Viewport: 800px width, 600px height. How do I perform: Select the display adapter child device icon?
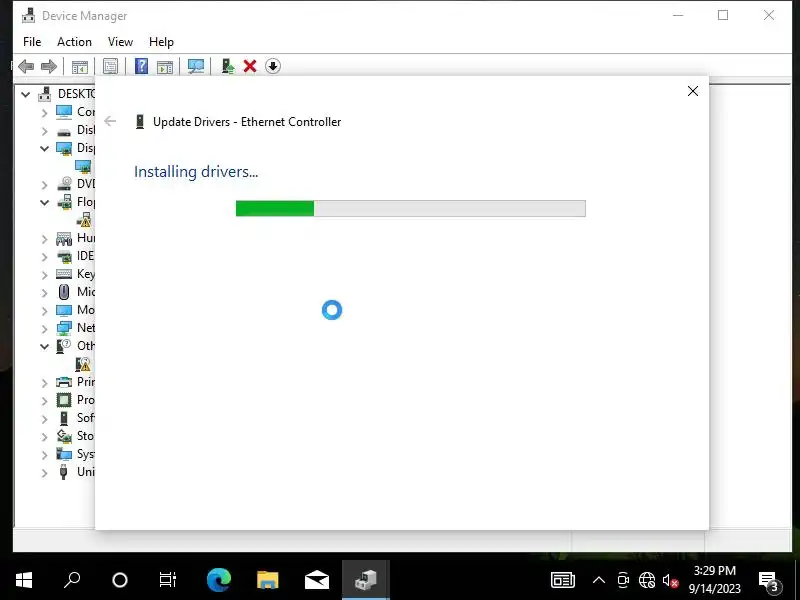(83, 166)
